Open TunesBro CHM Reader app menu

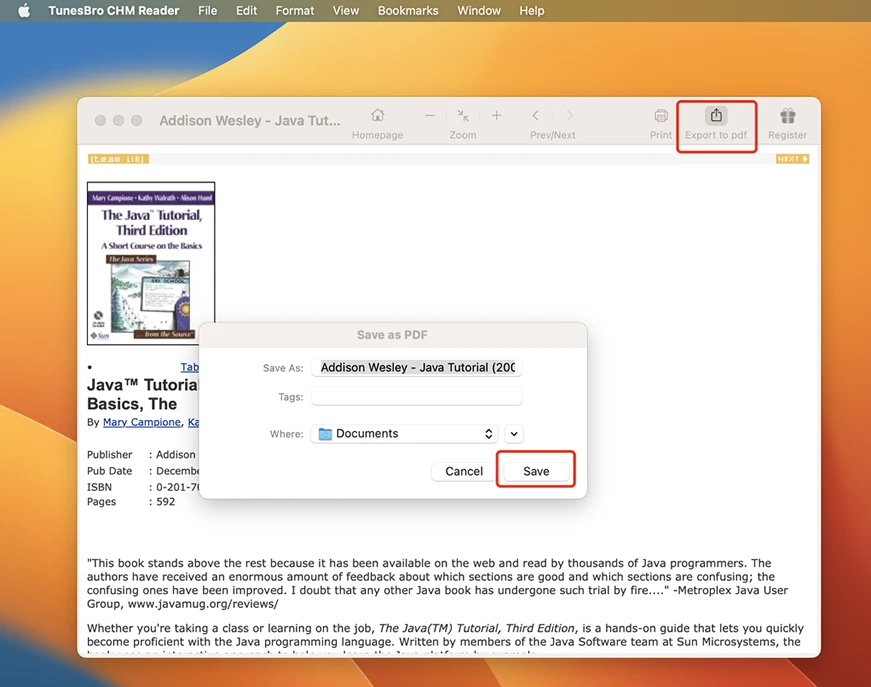point(113,11)
